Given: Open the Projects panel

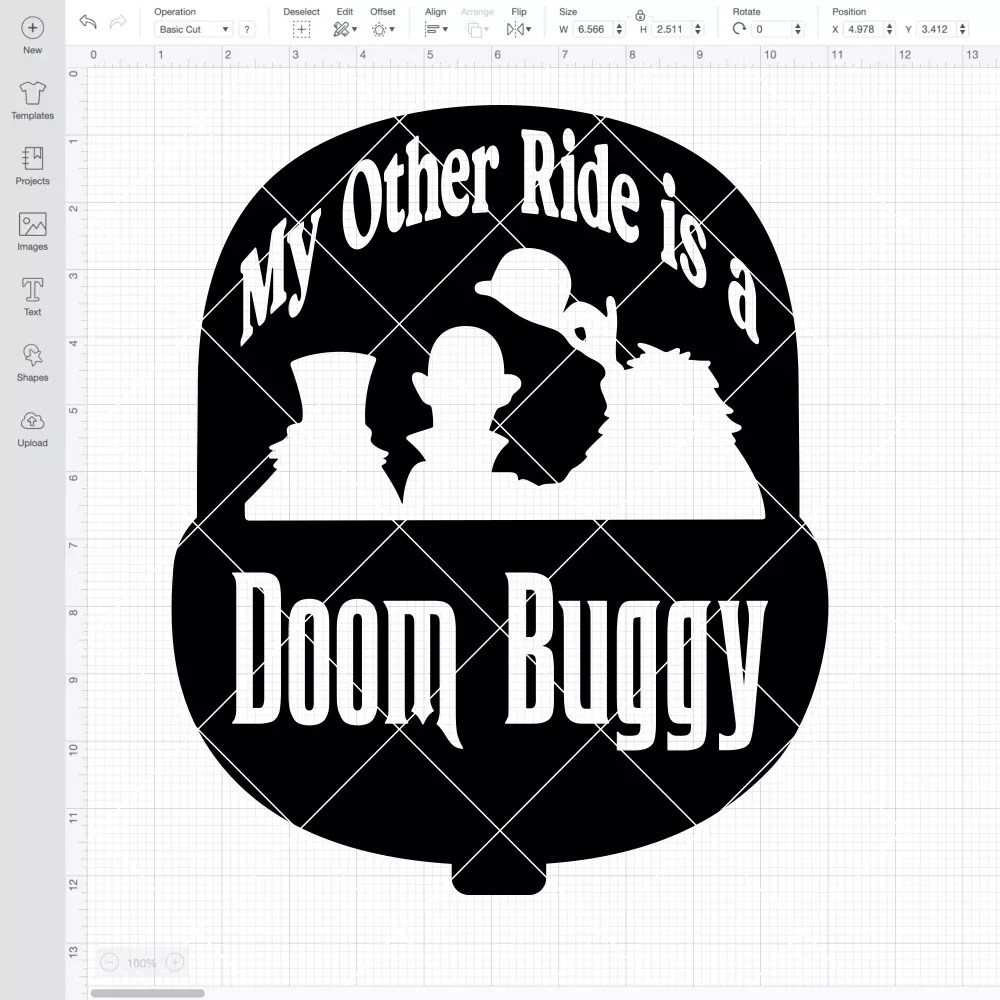Looking at the screenshot, I should tap(33, 166).
